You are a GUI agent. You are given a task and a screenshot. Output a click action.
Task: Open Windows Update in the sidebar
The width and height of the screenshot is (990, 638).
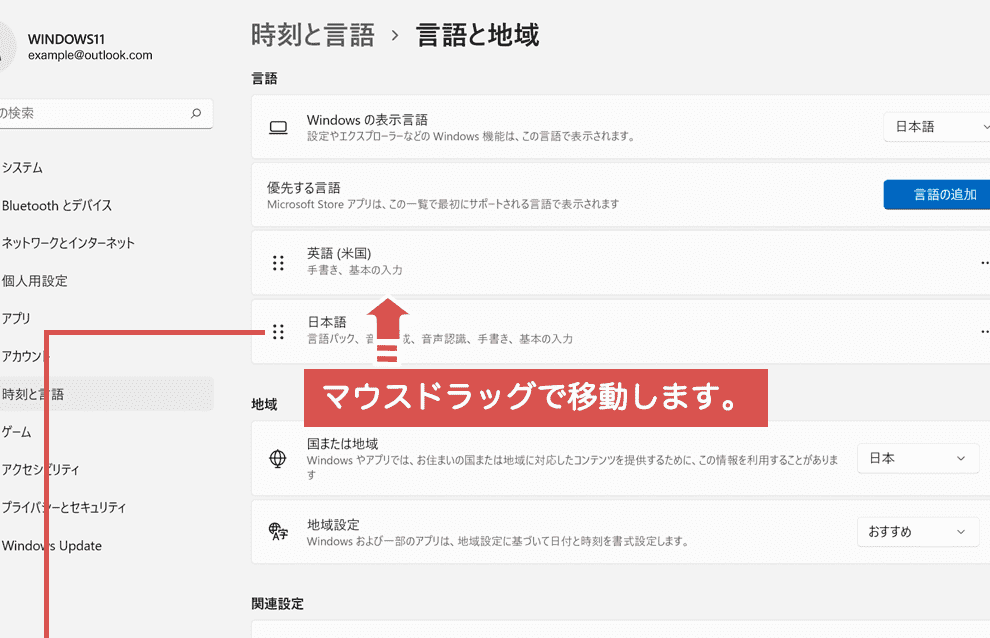click(x=52, y=546)
